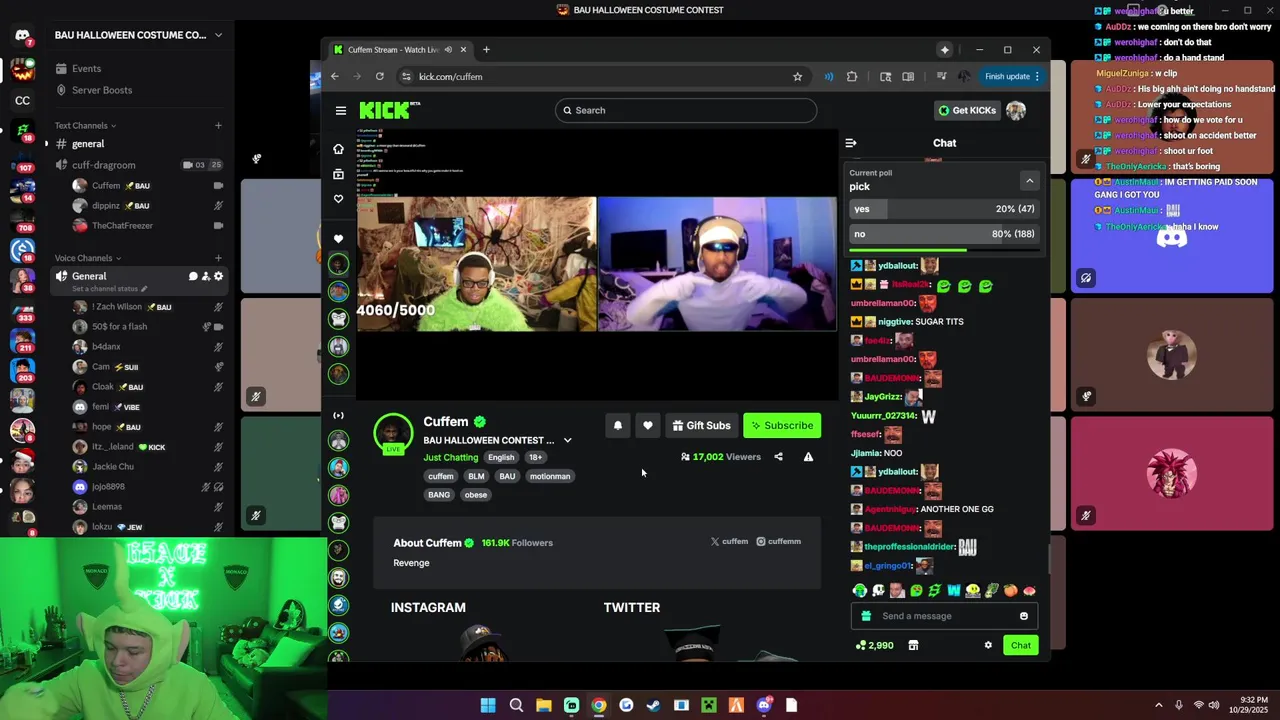Open a new Chrome tab
1280x720 pixels.
486,50
